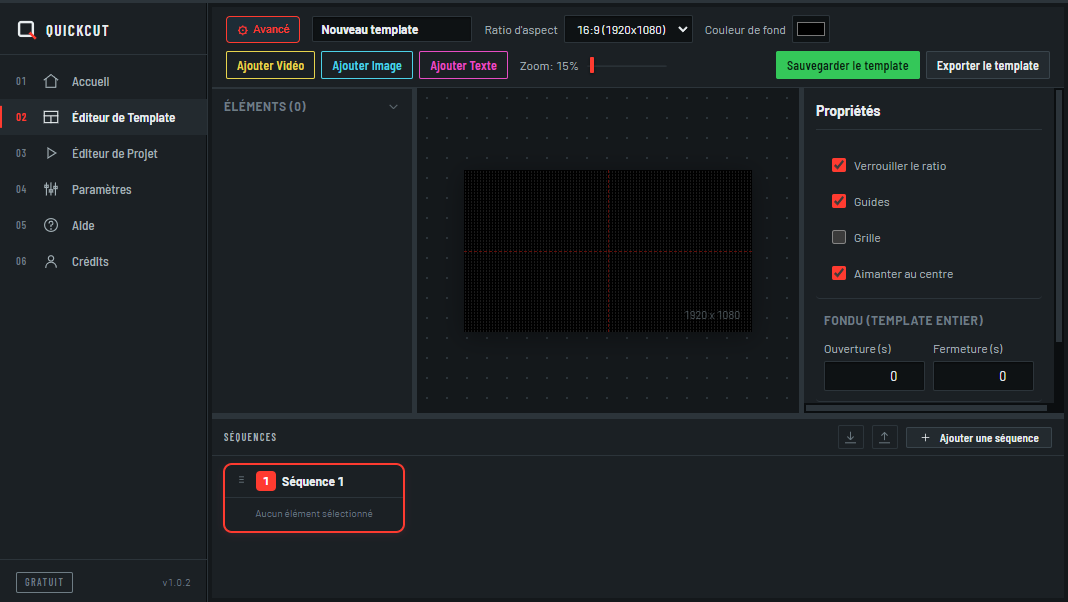
Task: Click Sauvegarder le template
Action: pos(847,65)
